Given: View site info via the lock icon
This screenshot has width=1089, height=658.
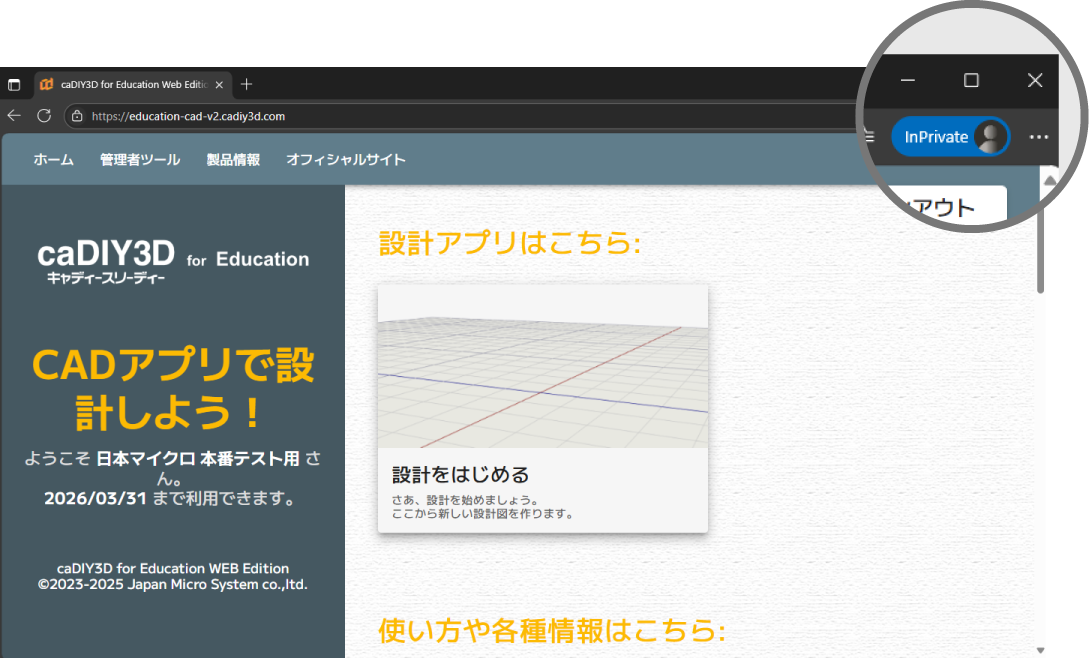Looking at the screenshot, I should point(77,116).
